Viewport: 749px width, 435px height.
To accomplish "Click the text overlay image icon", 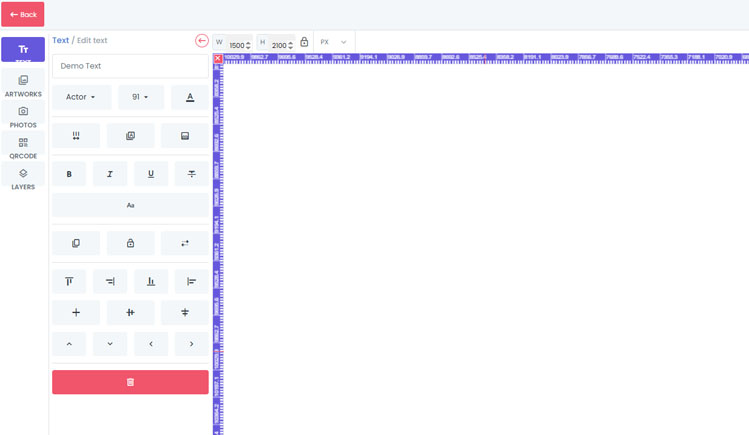I will tap(130, 136).
